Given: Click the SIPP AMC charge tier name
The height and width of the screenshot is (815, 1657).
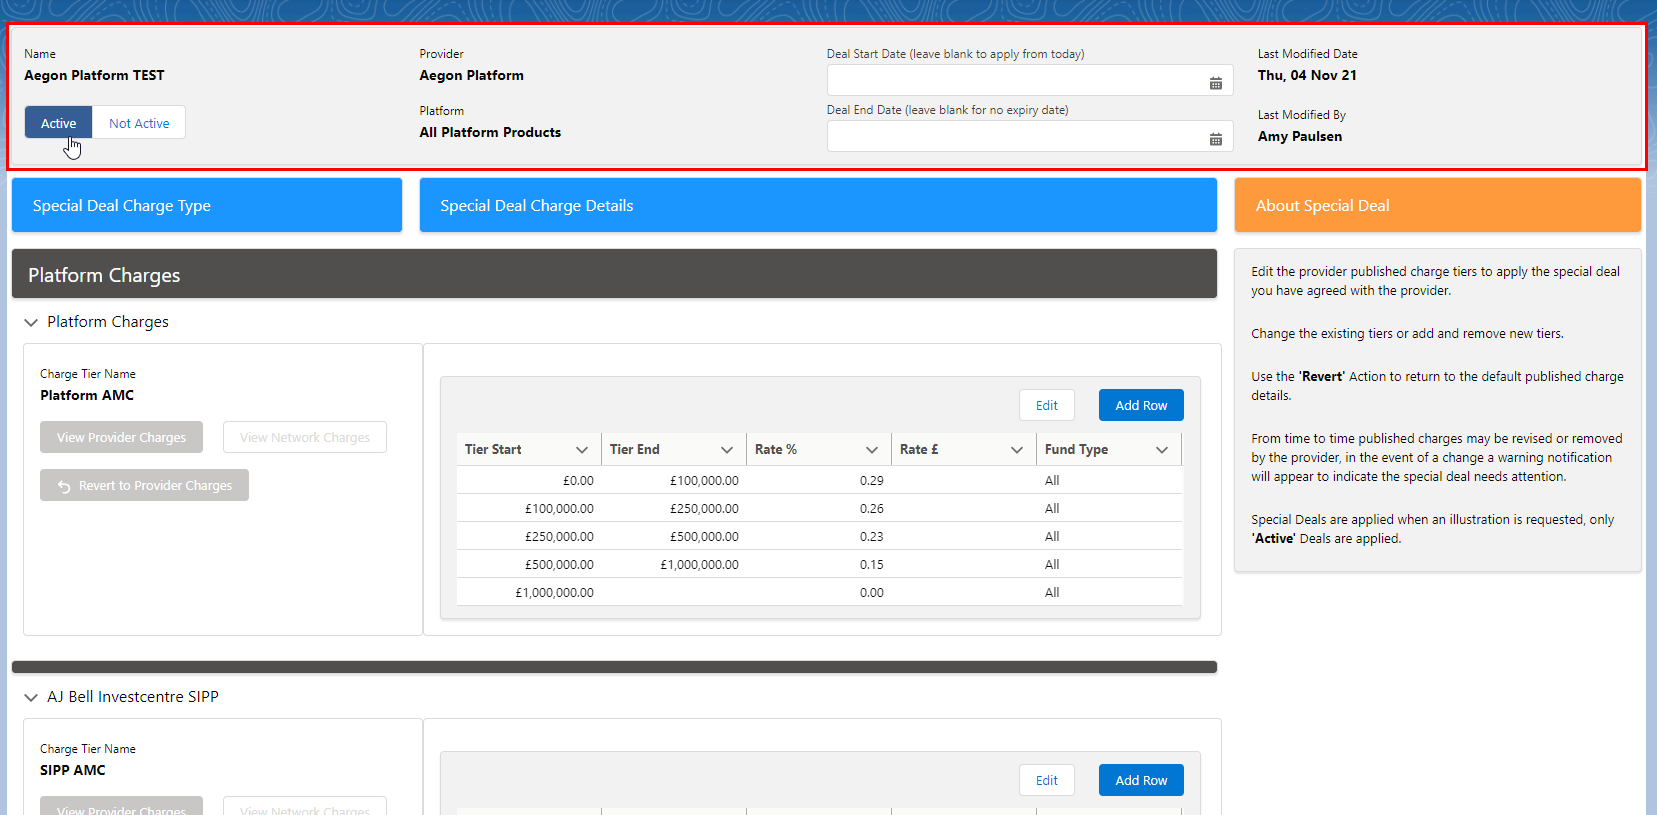Looking at the screenshot, I should pyautogui.click(x=73, y=770).
